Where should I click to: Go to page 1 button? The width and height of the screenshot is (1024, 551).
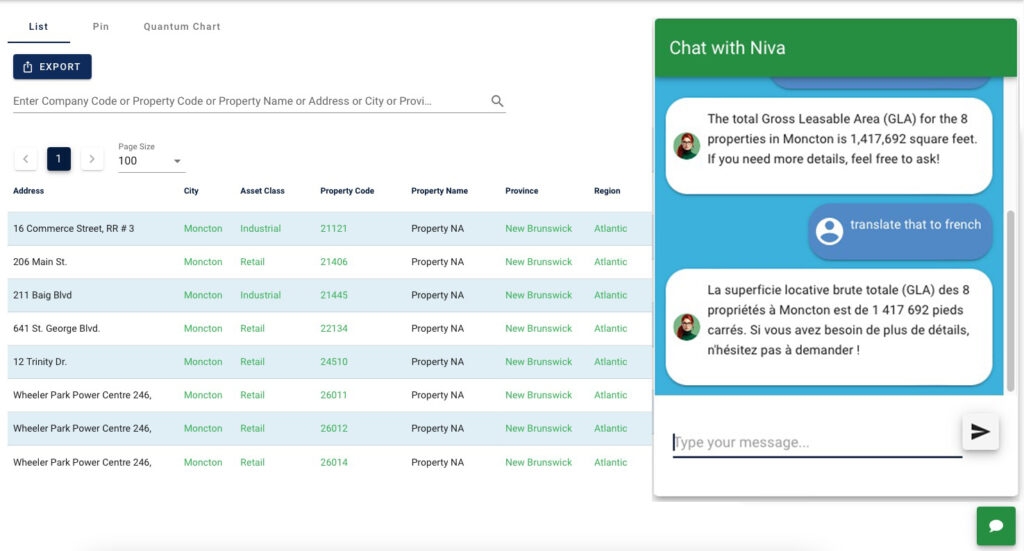(59, 159)
